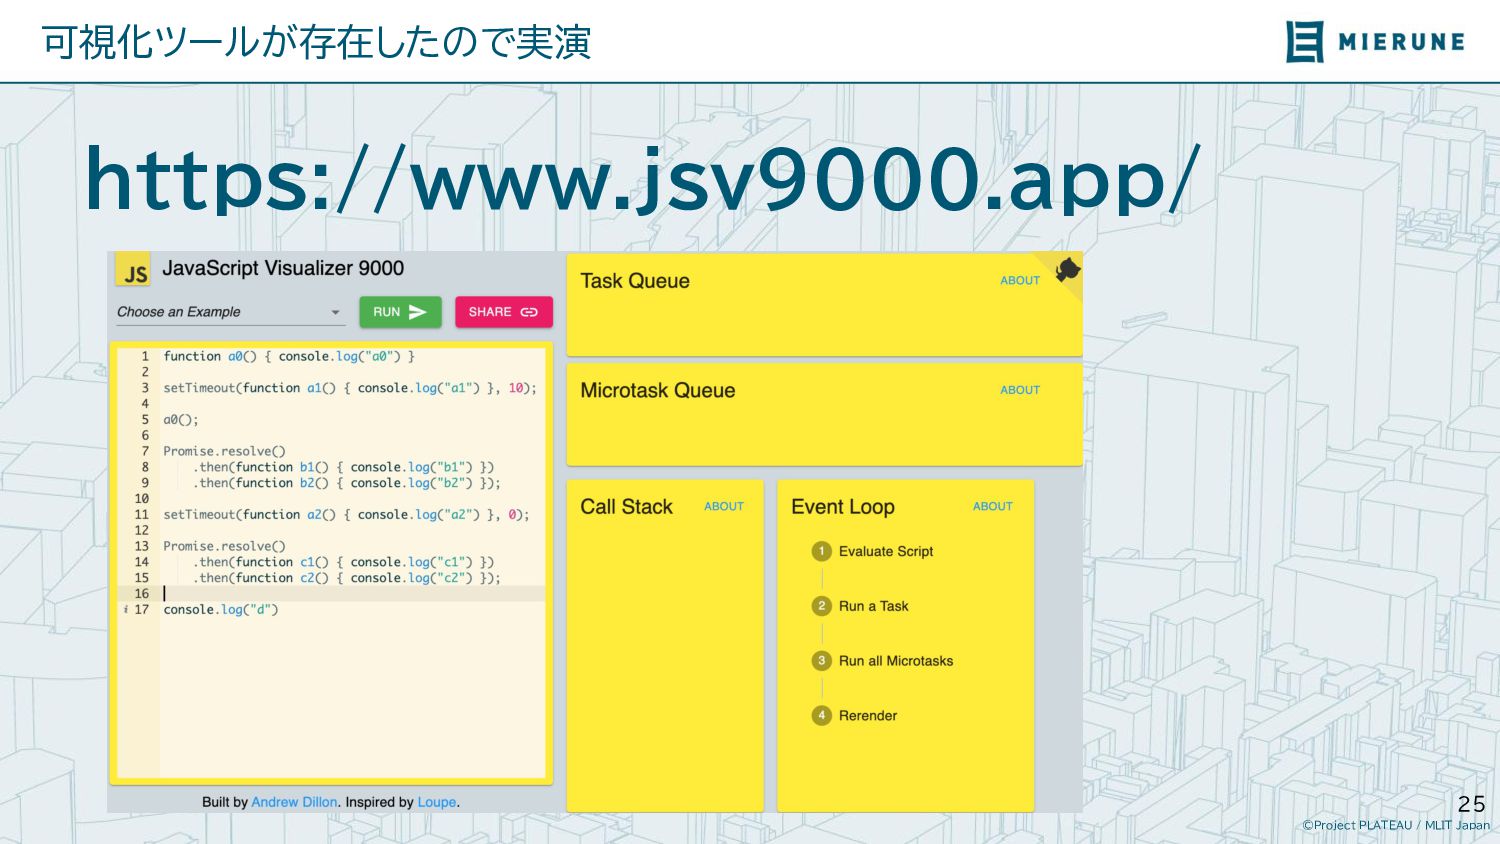Image resolution: width=1500 pixels, height=844 pixels.
Task: Click the Event Loop heading
Action: 843,507
